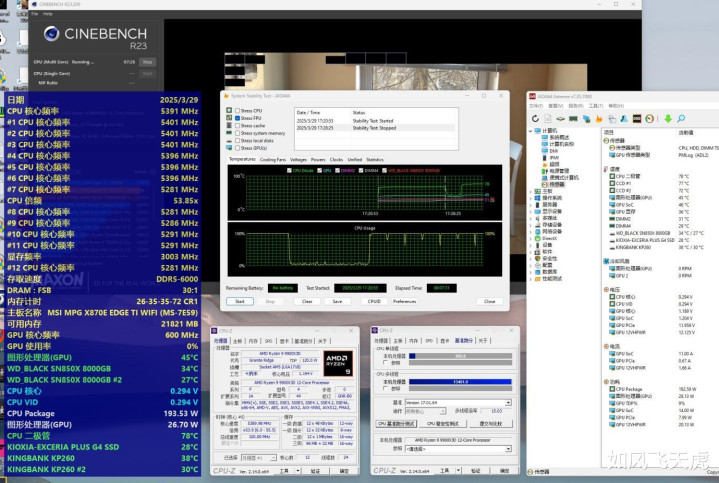Click the AMD Ryzen 9 logo in CPU-Z
Image resolution: width=719 pixels, height=483 pixels.
pyautogui.click(x=338, y=364)
